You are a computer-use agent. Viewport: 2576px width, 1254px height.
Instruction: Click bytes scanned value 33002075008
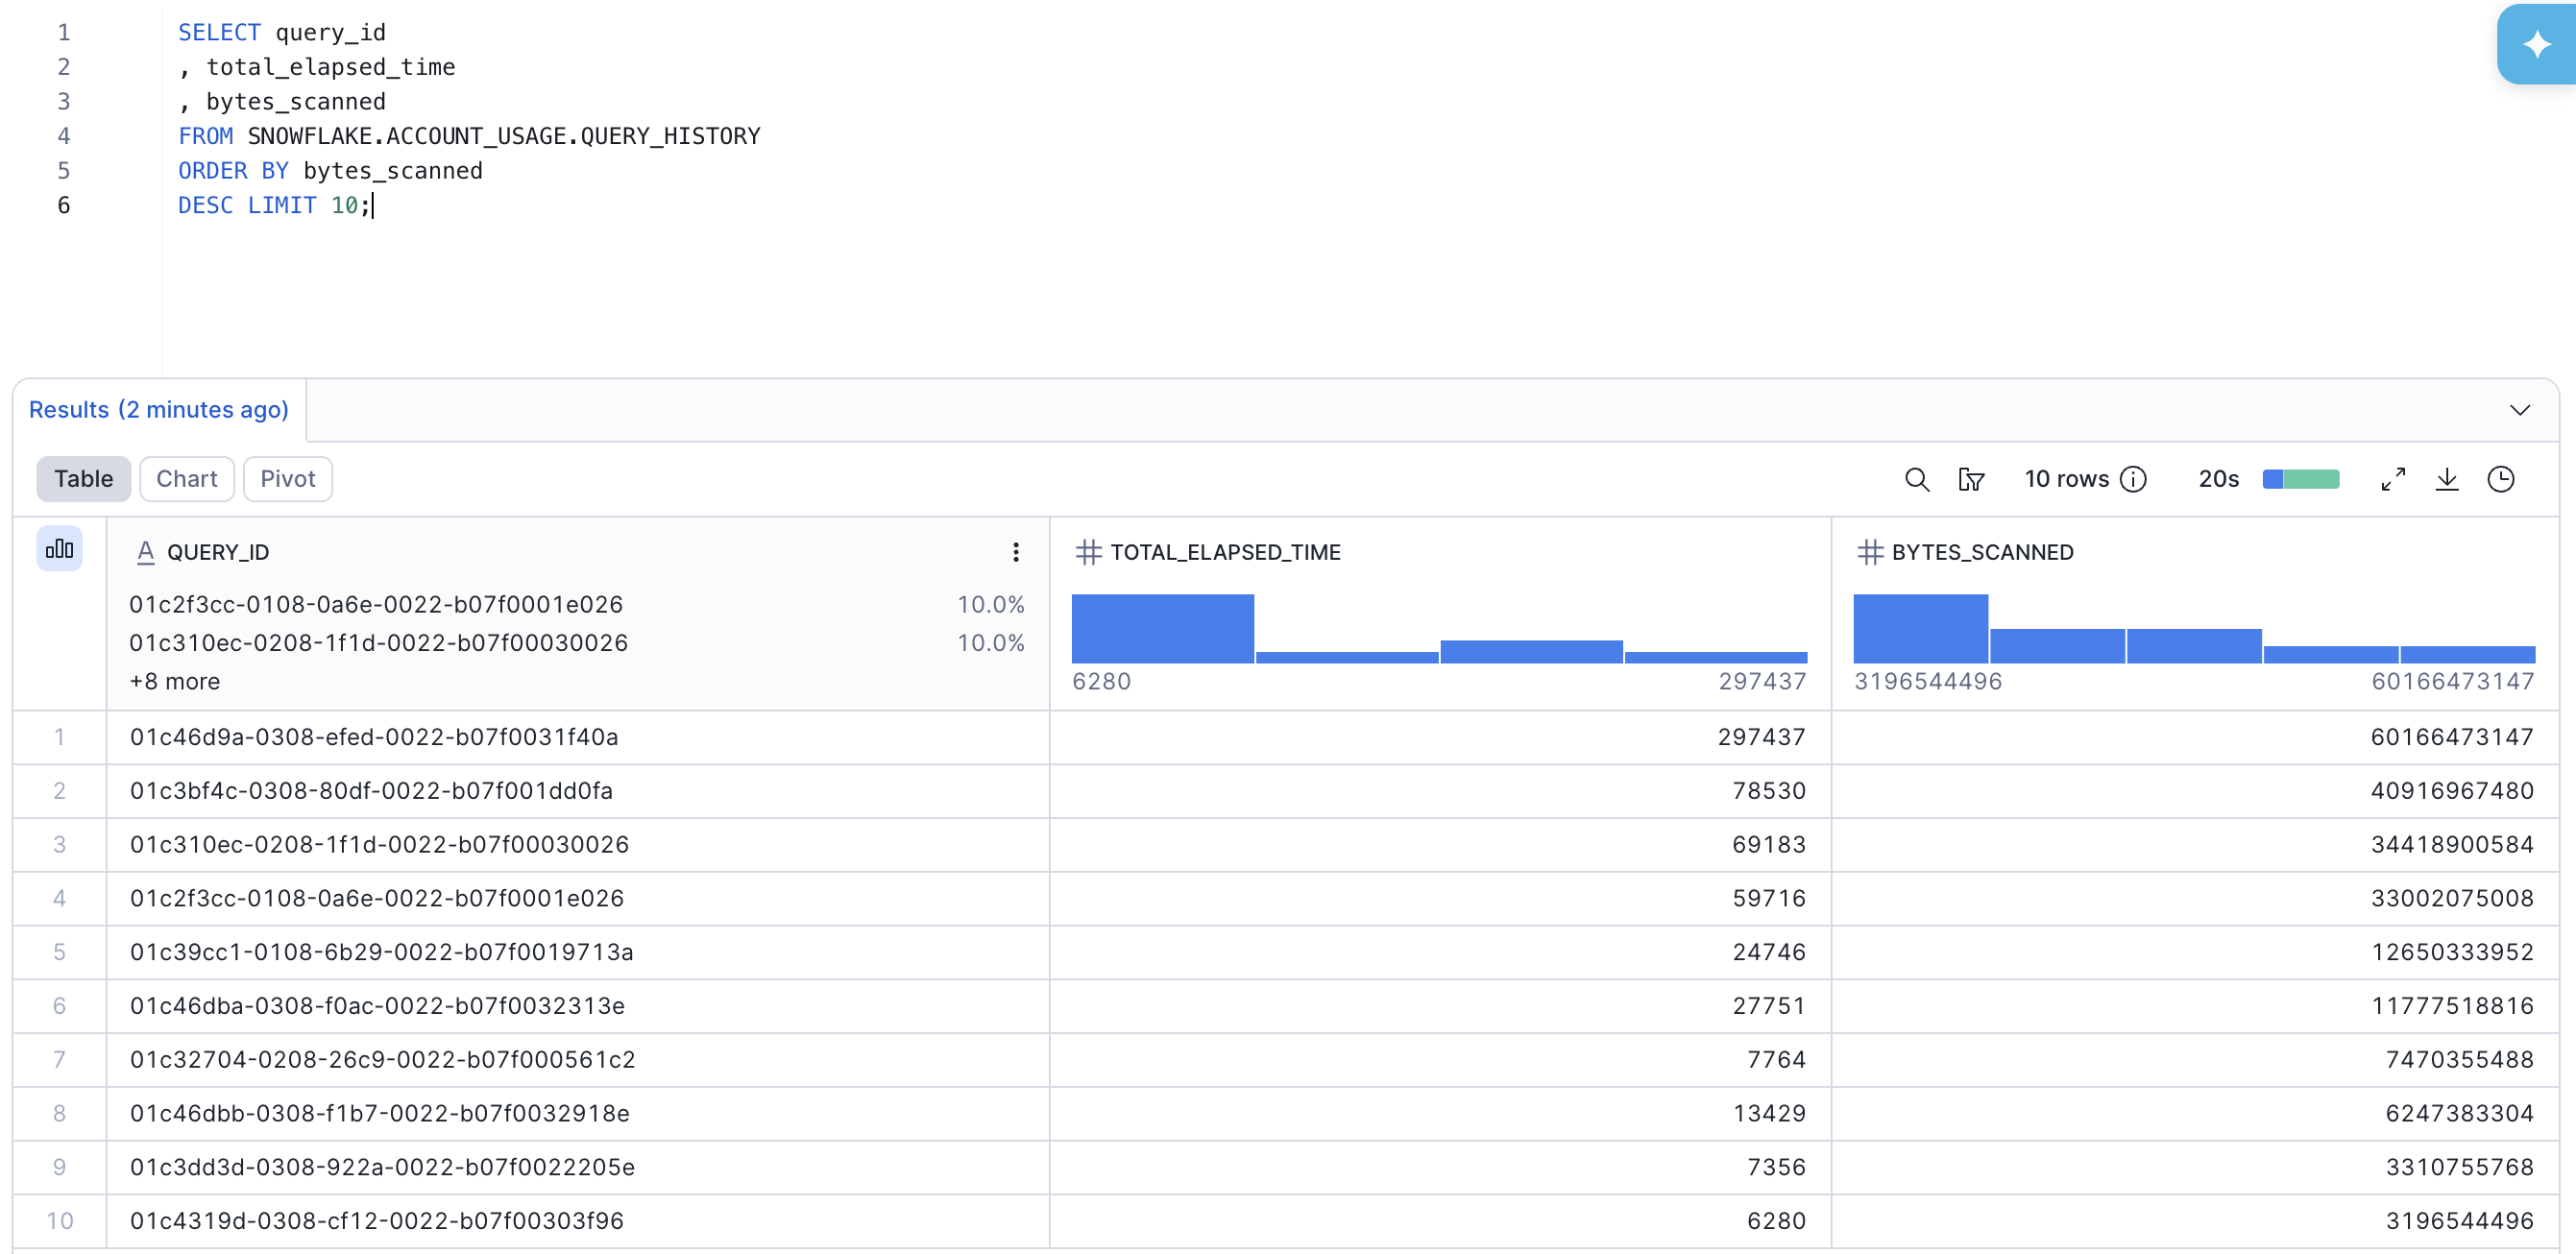(2452, 899)
